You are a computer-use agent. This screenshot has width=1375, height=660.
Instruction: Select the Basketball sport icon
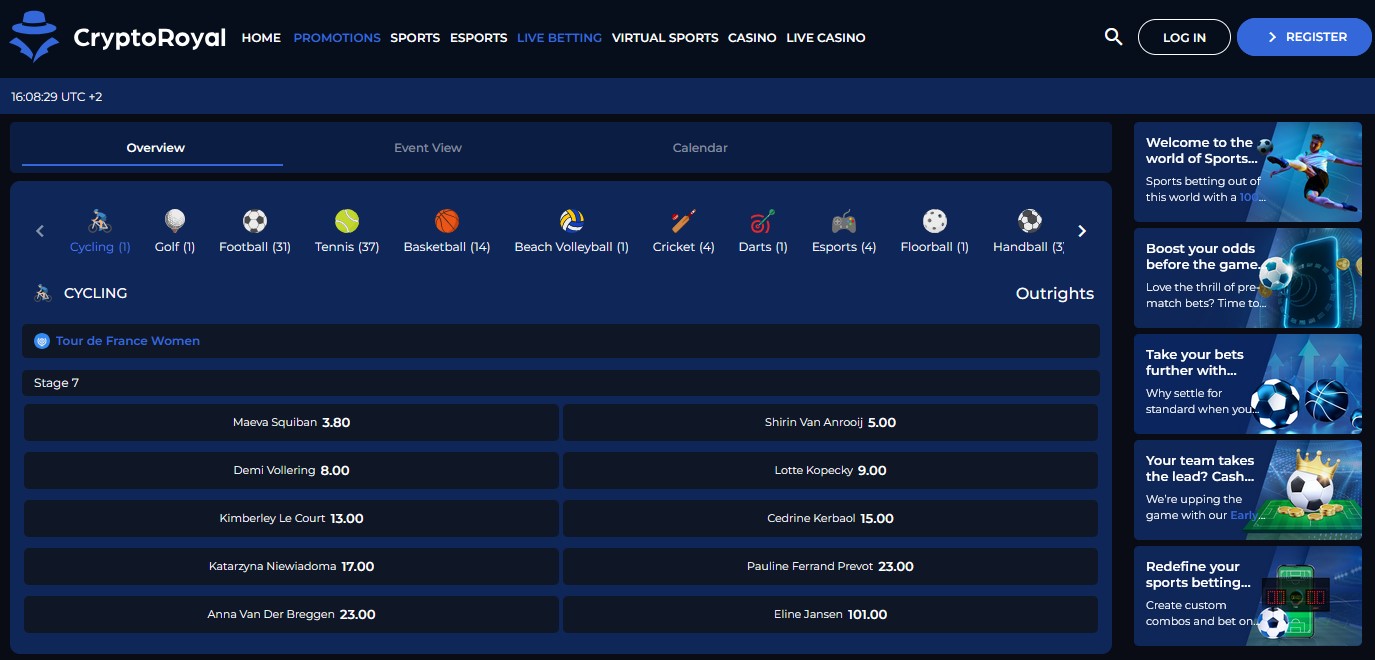click(447, 221)
